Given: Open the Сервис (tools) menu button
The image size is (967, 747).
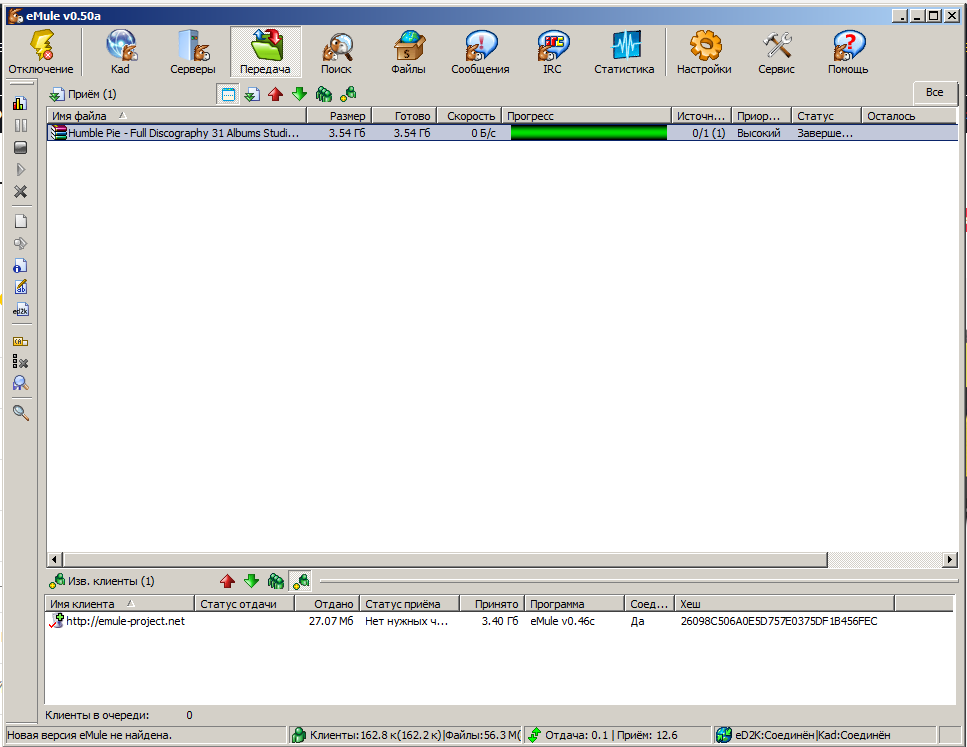Looking at the screenshot, I should click(x=776, y=52).
